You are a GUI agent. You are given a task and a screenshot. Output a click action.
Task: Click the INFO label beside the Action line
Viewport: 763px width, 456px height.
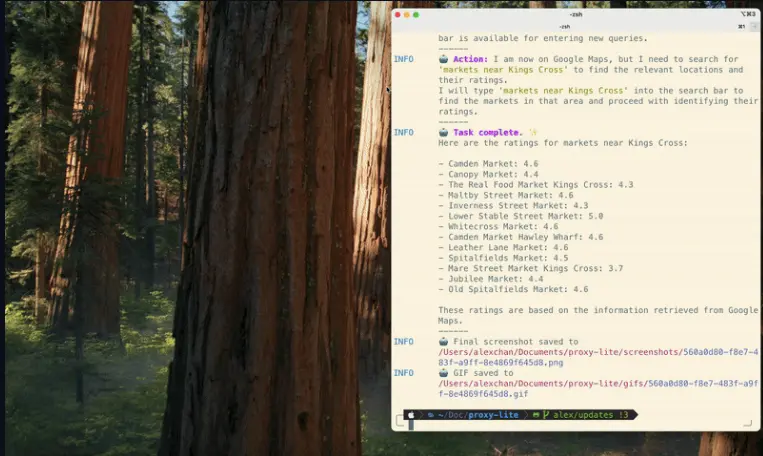pyautogui.click(x=404, y=59)
